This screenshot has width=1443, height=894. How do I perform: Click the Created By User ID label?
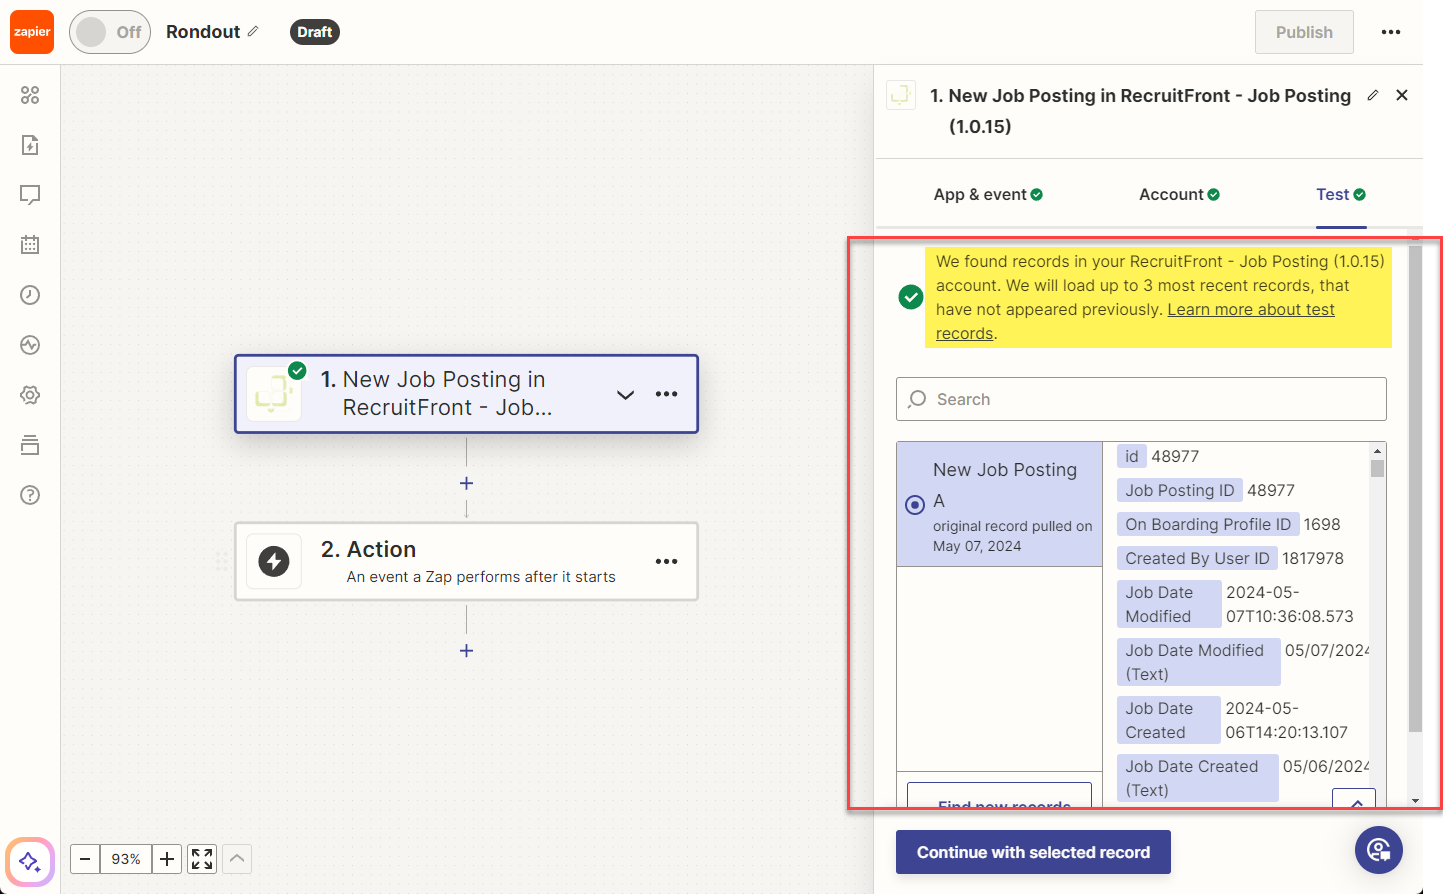click(x=1197, y=558)
